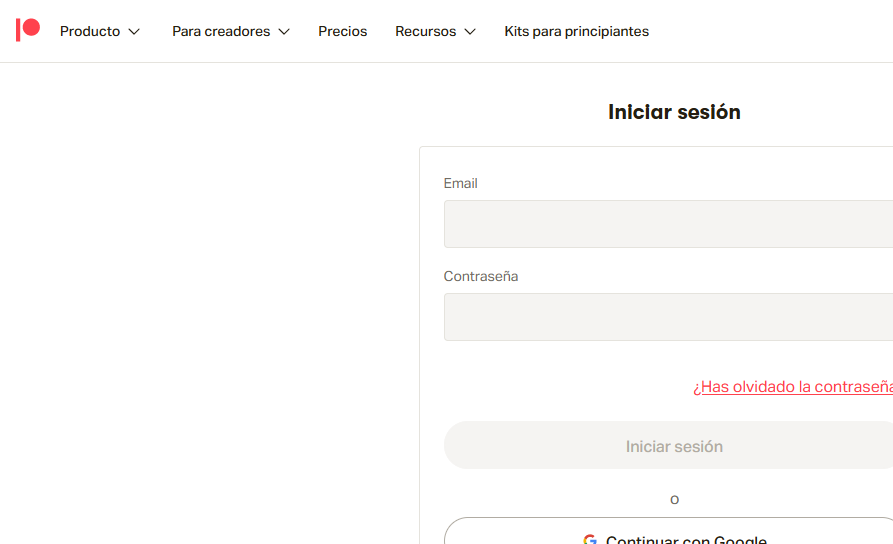Image resolution: width=893 pixels, height=544 pixels.
Task: Click the "o" separator below sign-in button
Action: [x=674, y=499]
